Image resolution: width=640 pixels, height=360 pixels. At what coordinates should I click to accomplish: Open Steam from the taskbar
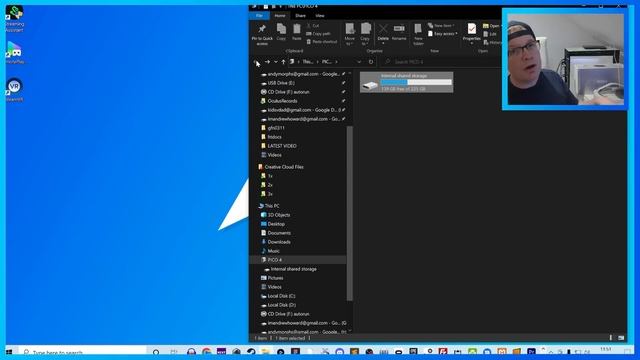251,352
